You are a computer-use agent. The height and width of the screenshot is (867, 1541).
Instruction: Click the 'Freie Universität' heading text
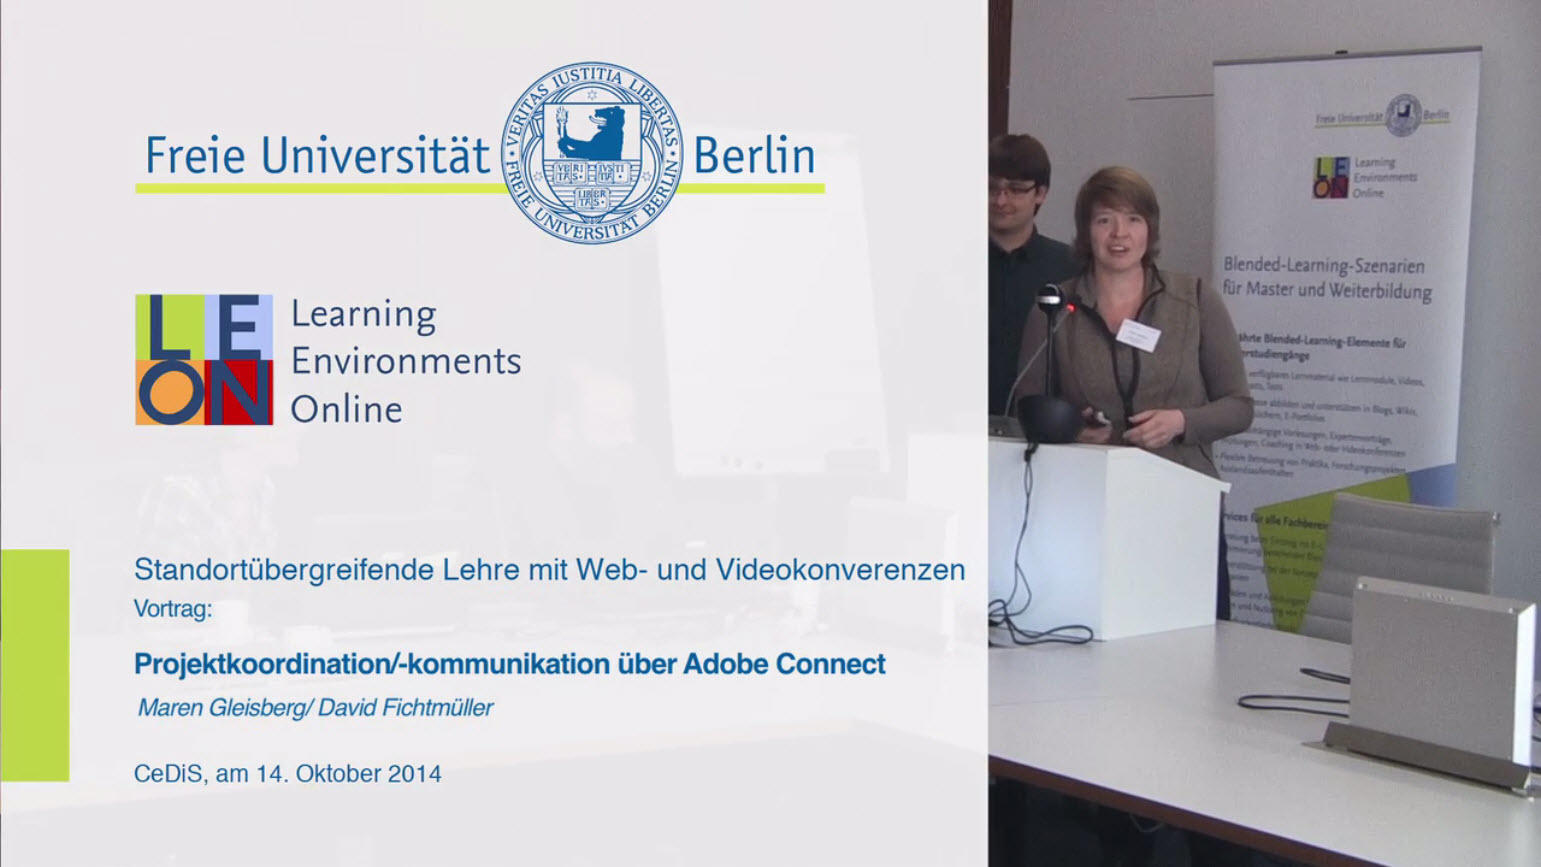coord(318,156)
